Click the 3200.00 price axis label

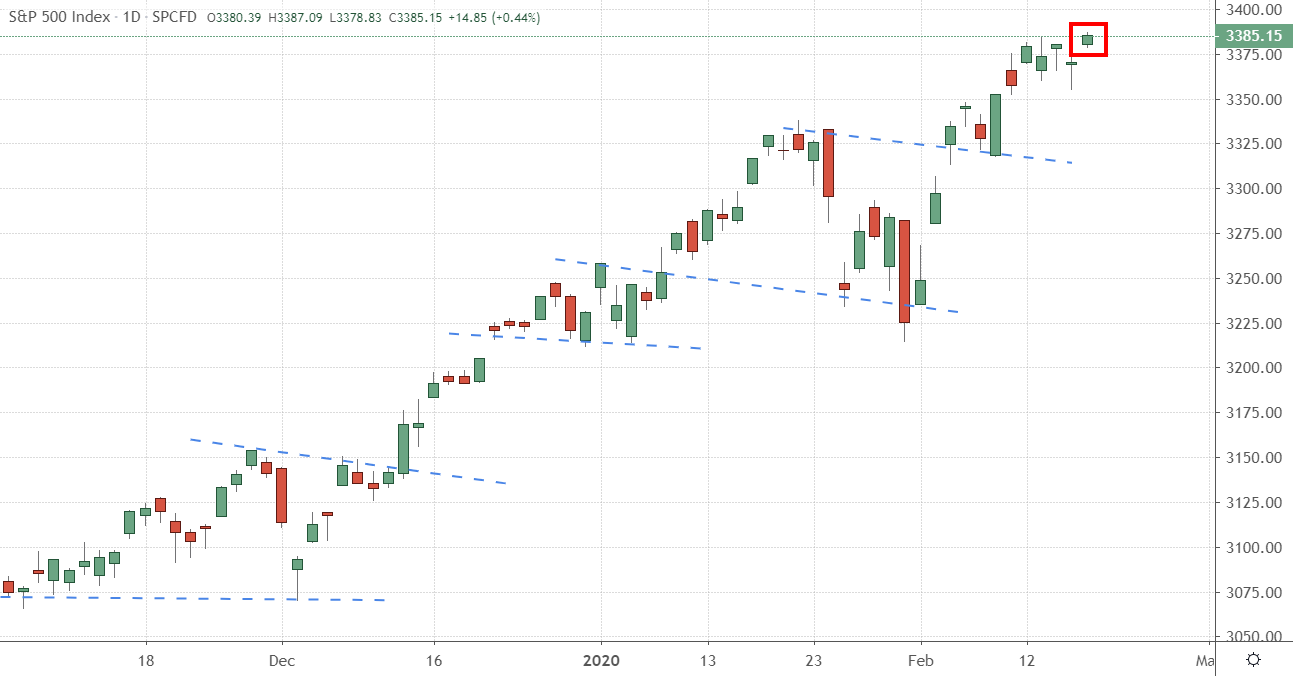(x=1253, y=368)
